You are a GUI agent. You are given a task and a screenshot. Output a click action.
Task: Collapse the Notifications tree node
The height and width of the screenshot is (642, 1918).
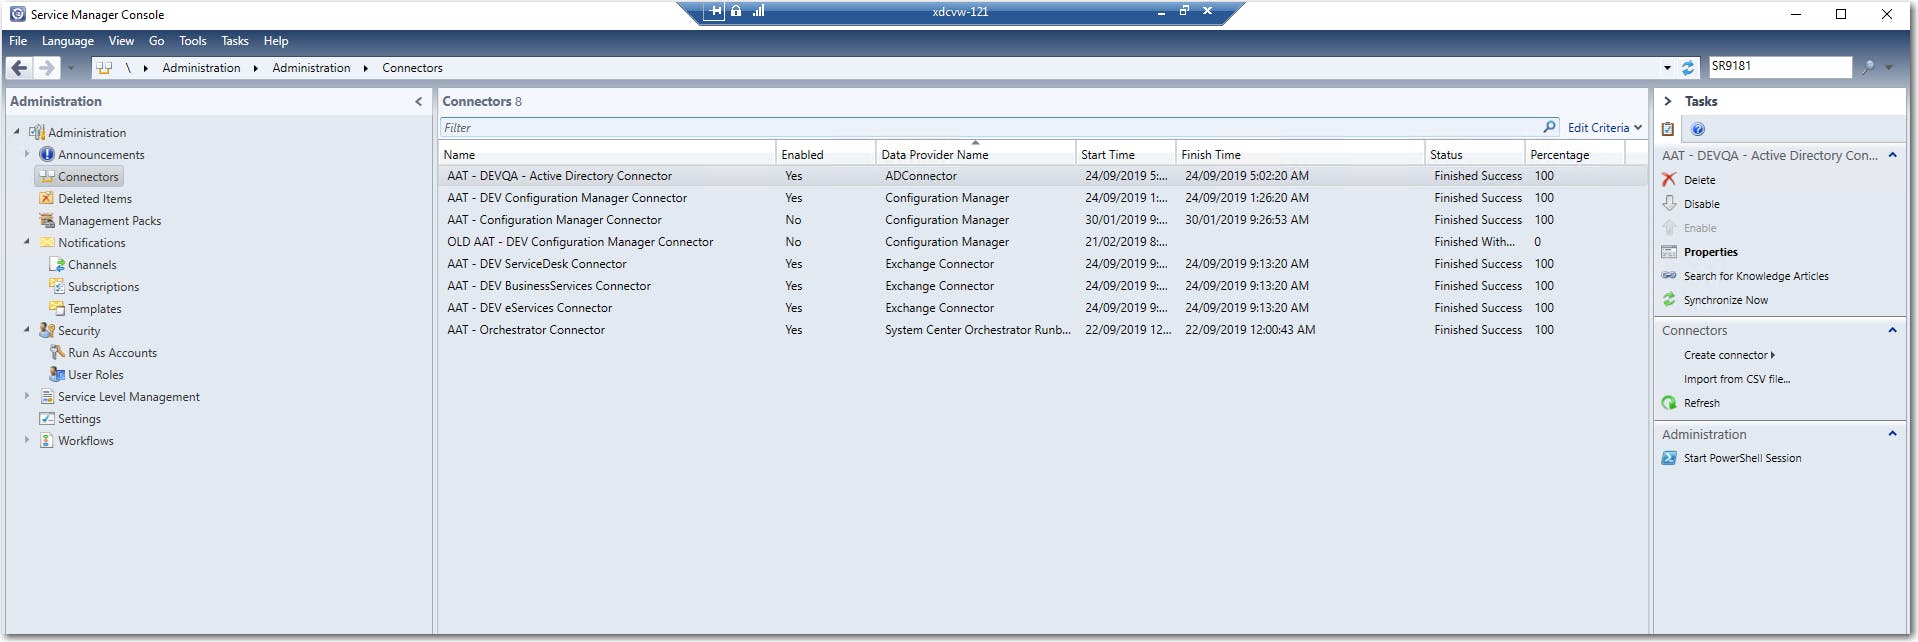27,241
